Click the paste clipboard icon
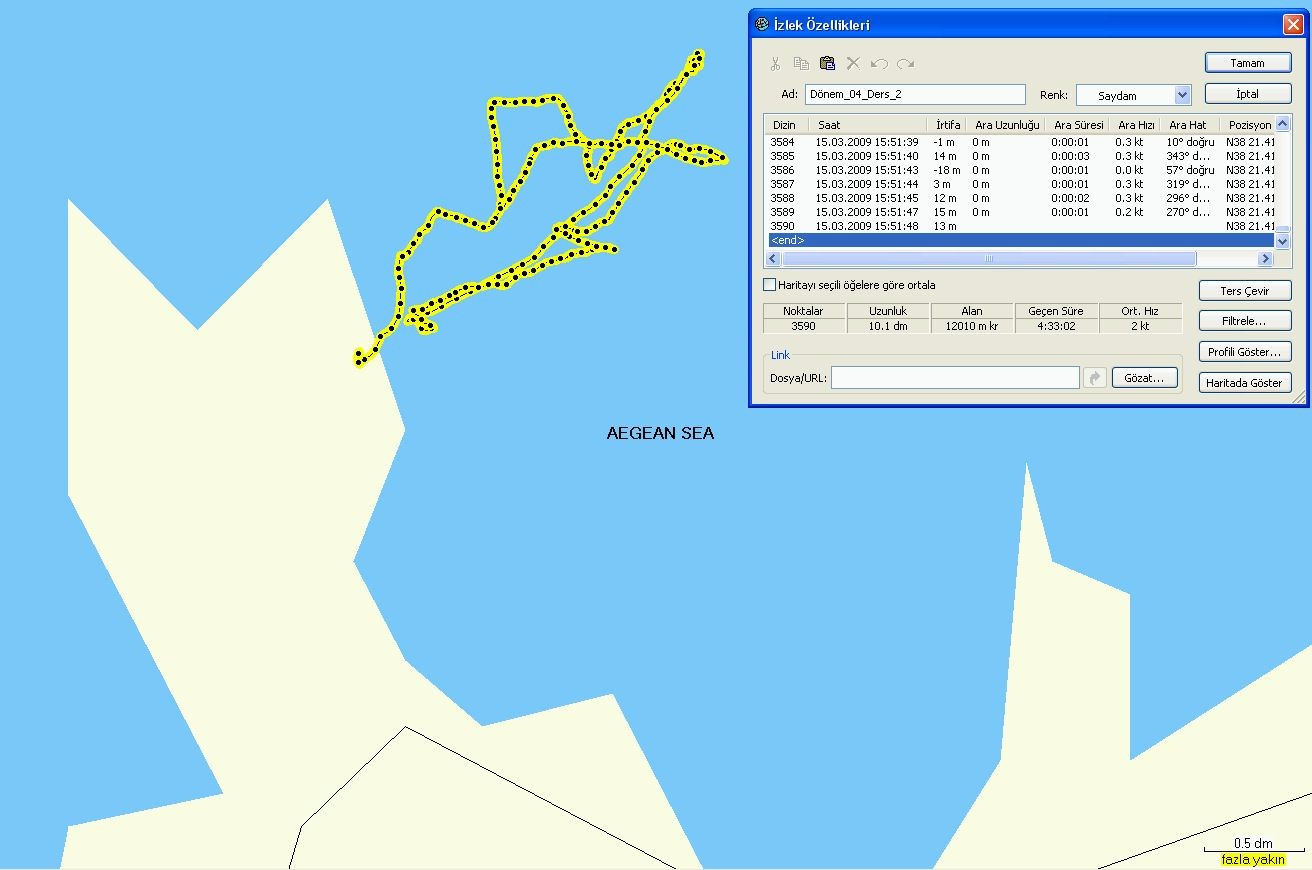 (827, 64)
